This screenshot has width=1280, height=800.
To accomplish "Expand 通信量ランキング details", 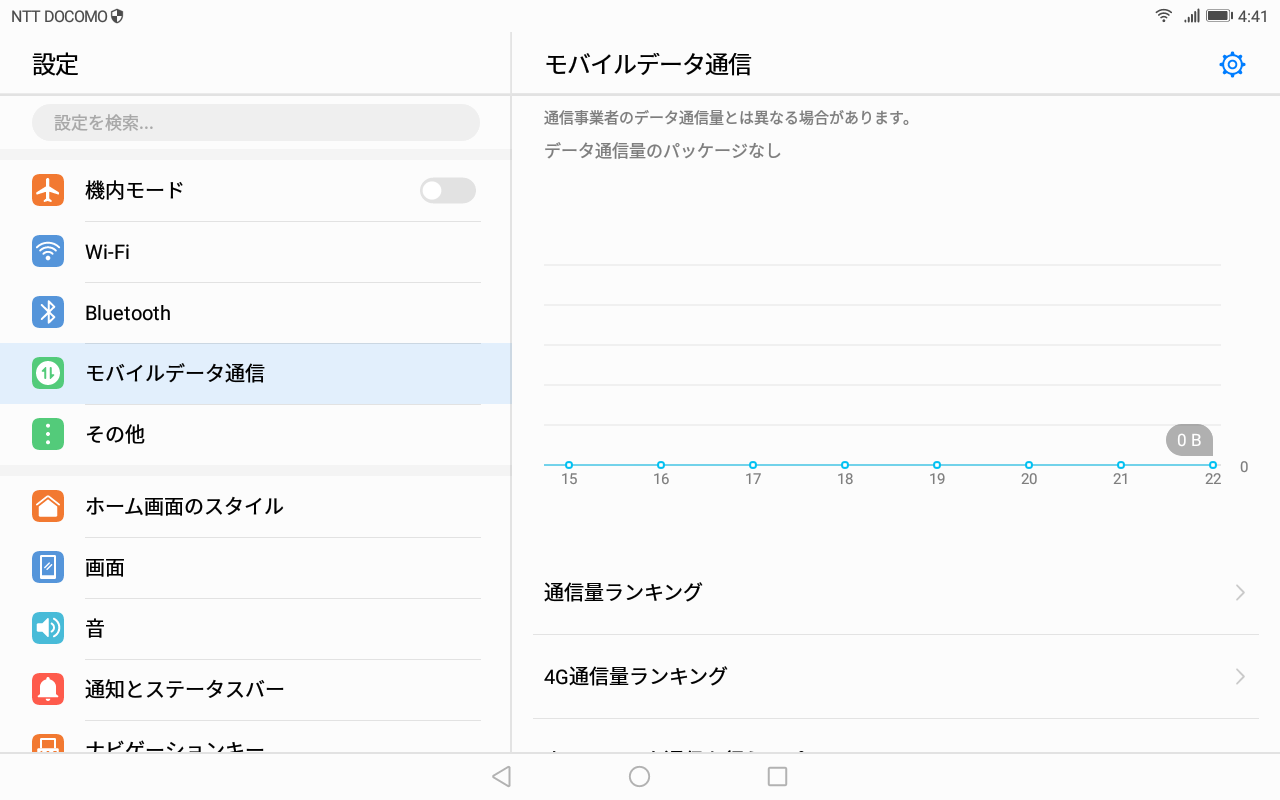I will [1239, 592].
